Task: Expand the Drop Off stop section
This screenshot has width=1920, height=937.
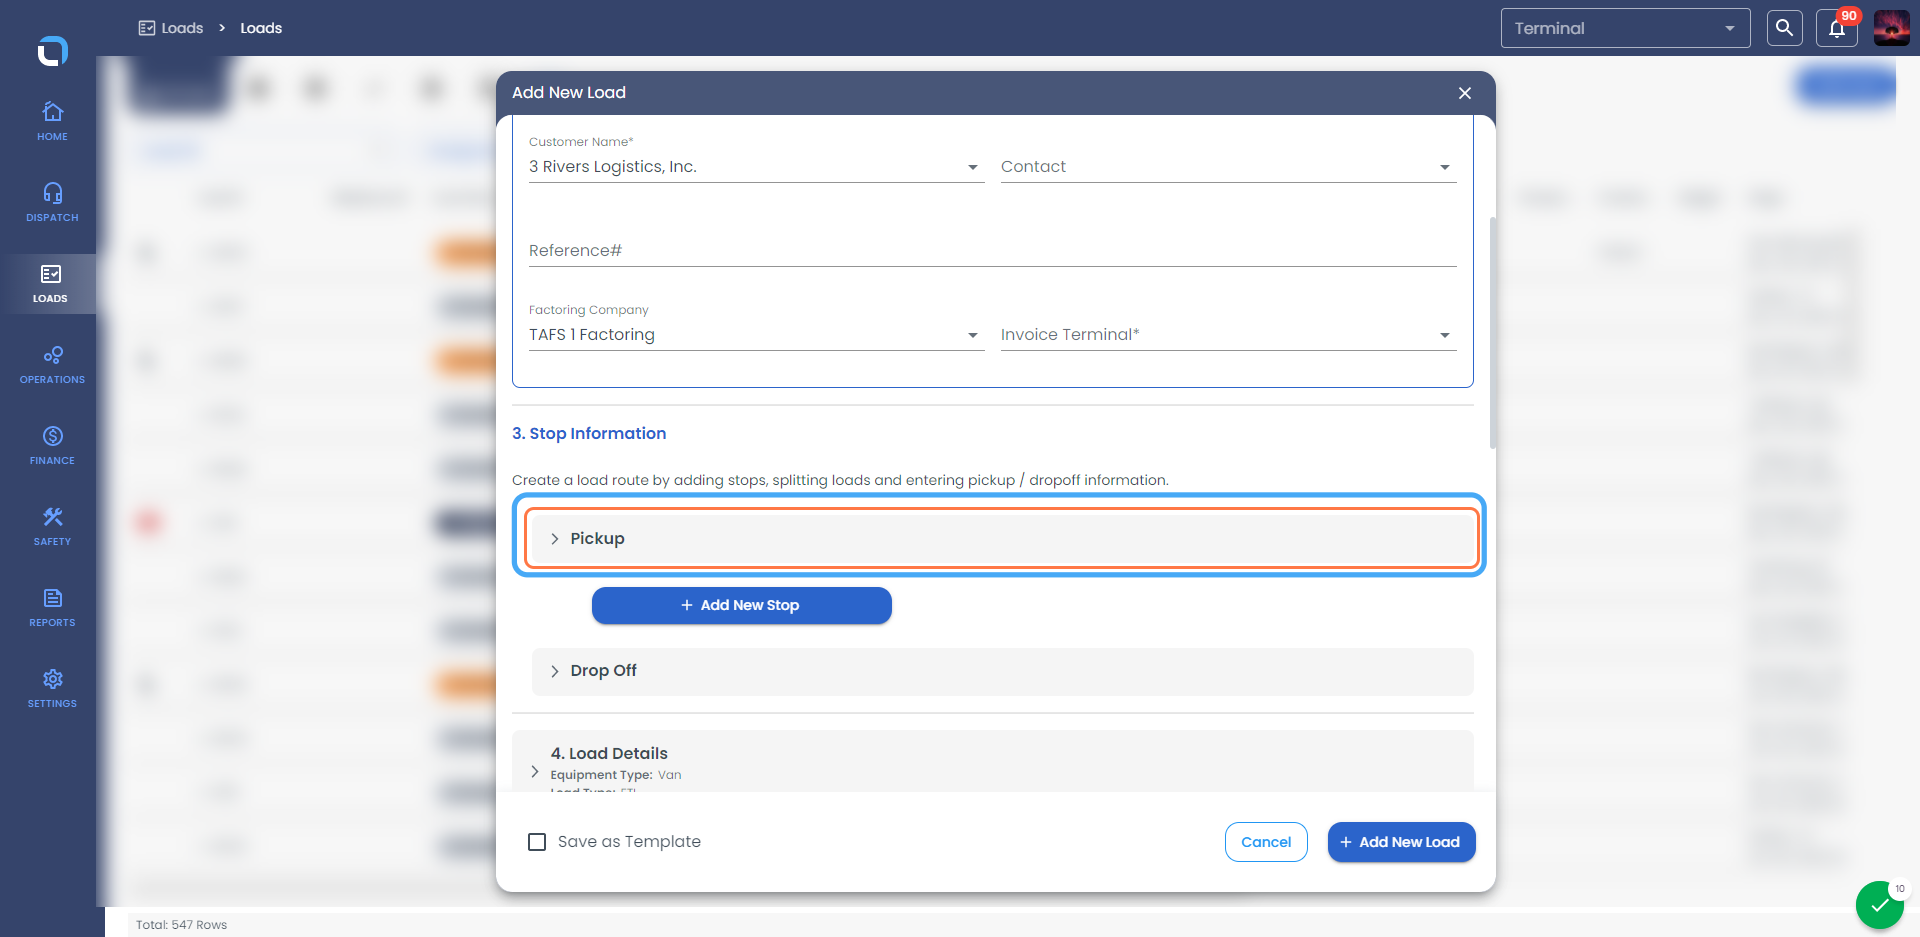Action: (x=1002, y=671)
